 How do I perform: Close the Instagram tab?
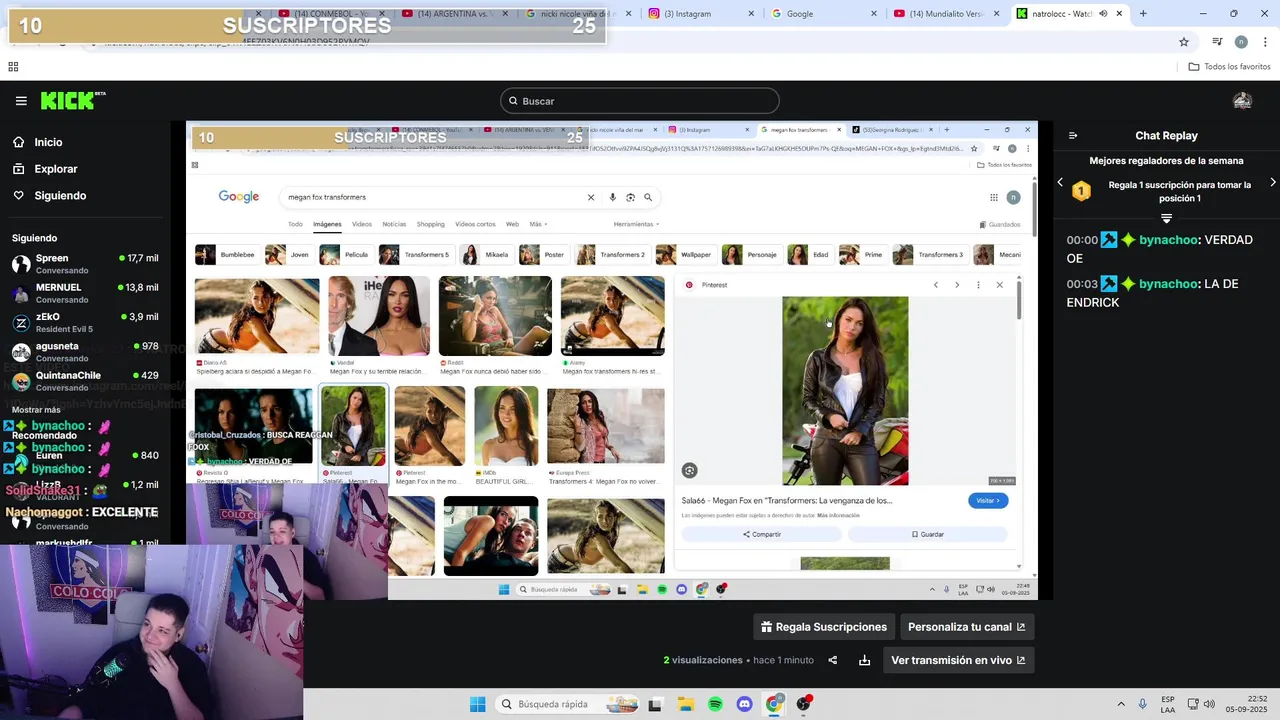pyautogui.click(x=751, y=14)
